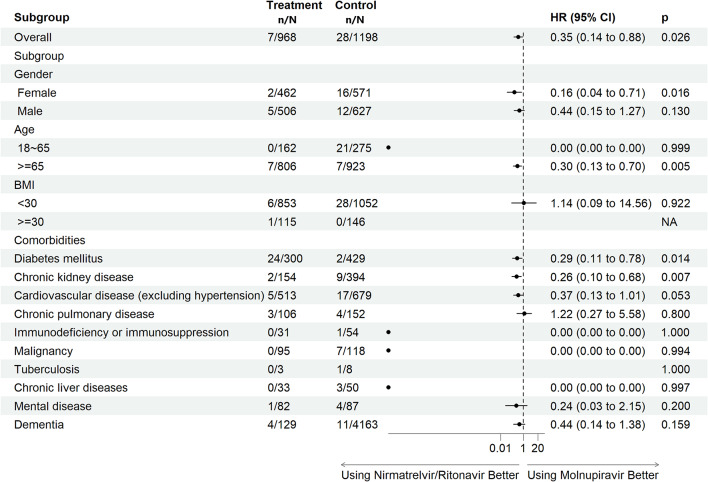Viewport: 708px width, 482px height.
Task: Click the 'p' column header
Action: [x=665, y=18]
